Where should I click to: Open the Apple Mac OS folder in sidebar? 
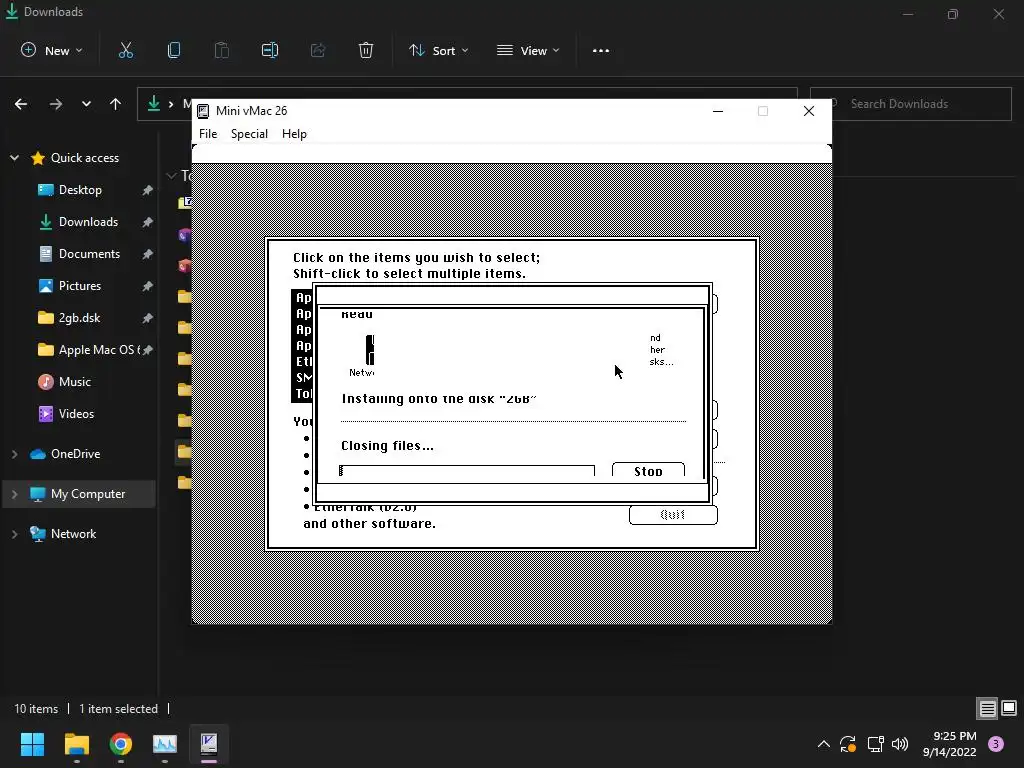[x=88, y=350]
